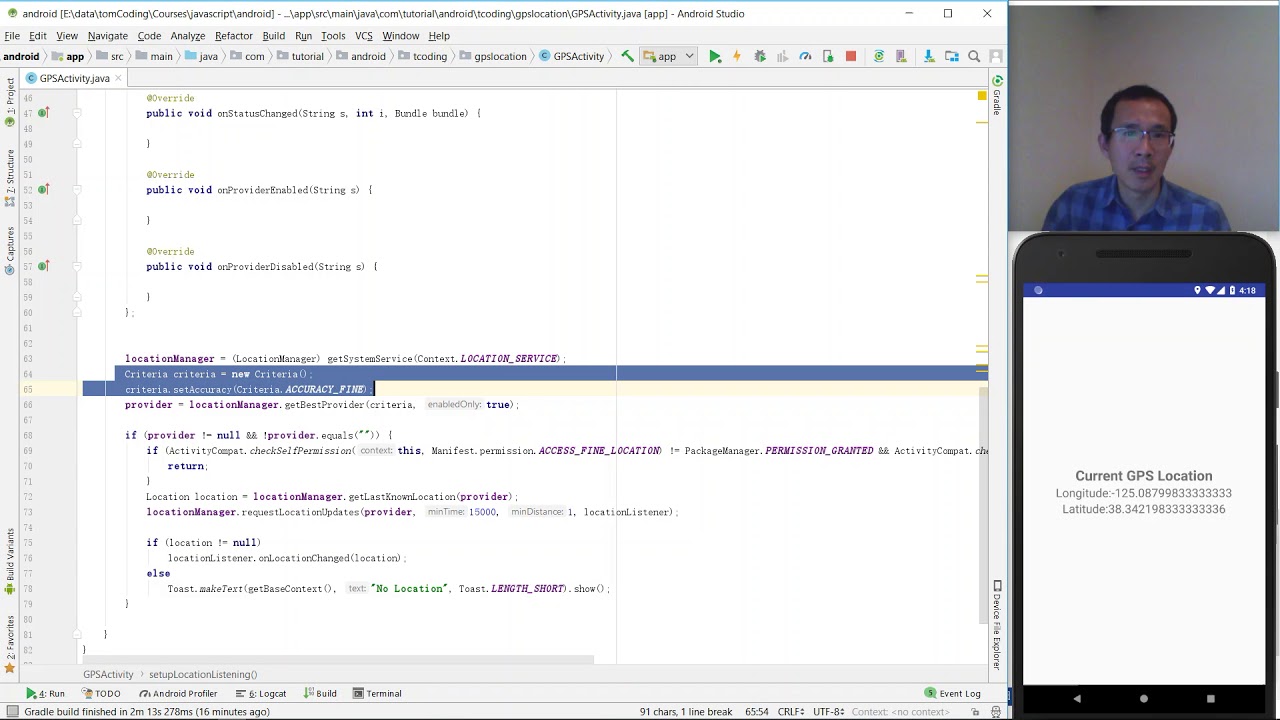Attach debugger to Android process icon
Screen dimensions: 1280x720
click(x=828, y=56)
